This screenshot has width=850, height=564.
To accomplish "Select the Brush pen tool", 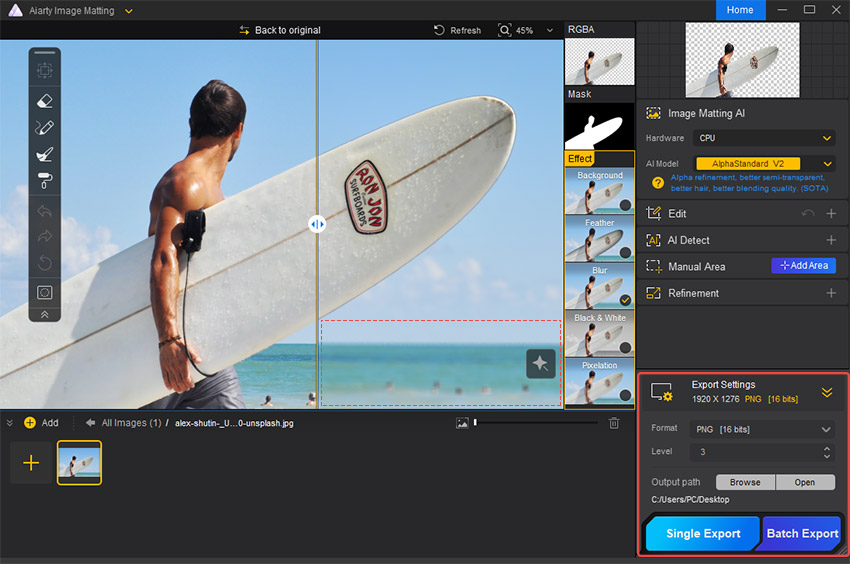I will pyautogui.click(x=44, y=127).
